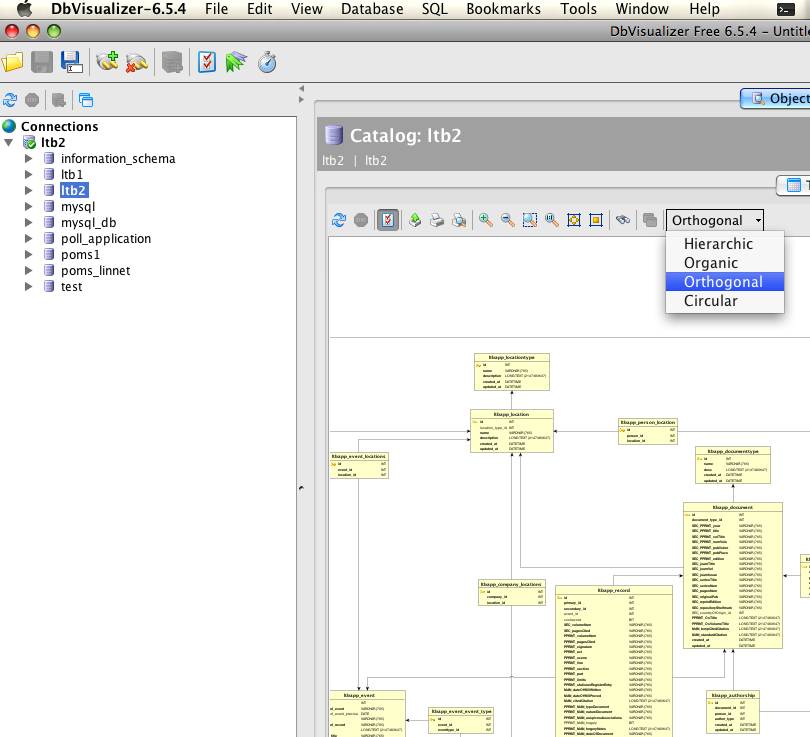Open the checklist properties icon in main toolbar
Image resolution: width=810 pixels, height=737 pixels.
click(x=207, y=62)
